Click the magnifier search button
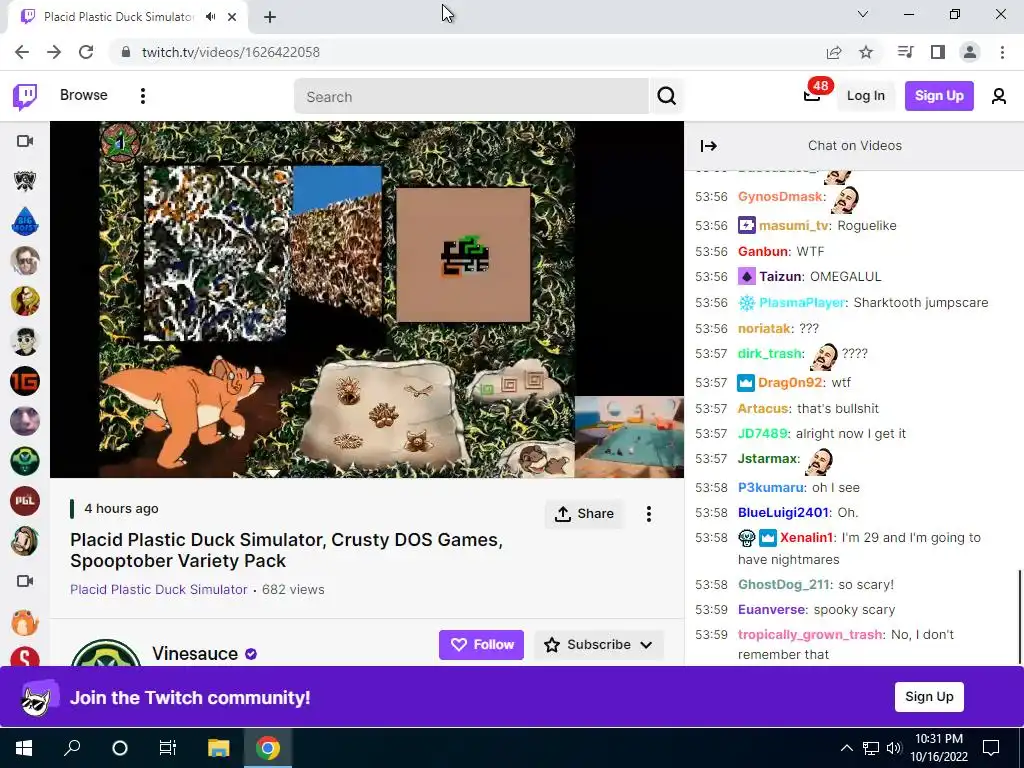 coord(666,97)
